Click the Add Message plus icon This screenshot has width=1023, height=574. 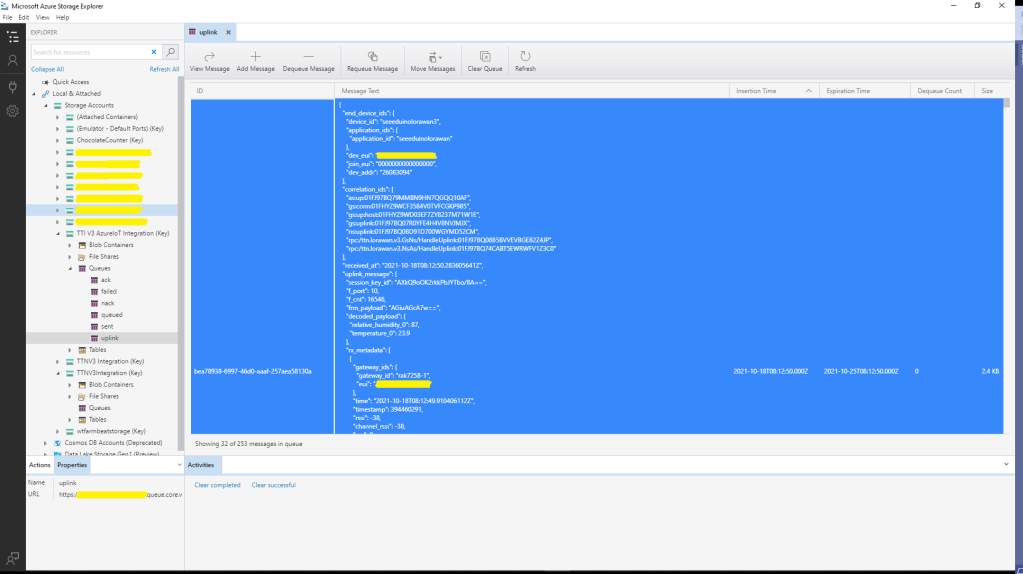(255, 58)
